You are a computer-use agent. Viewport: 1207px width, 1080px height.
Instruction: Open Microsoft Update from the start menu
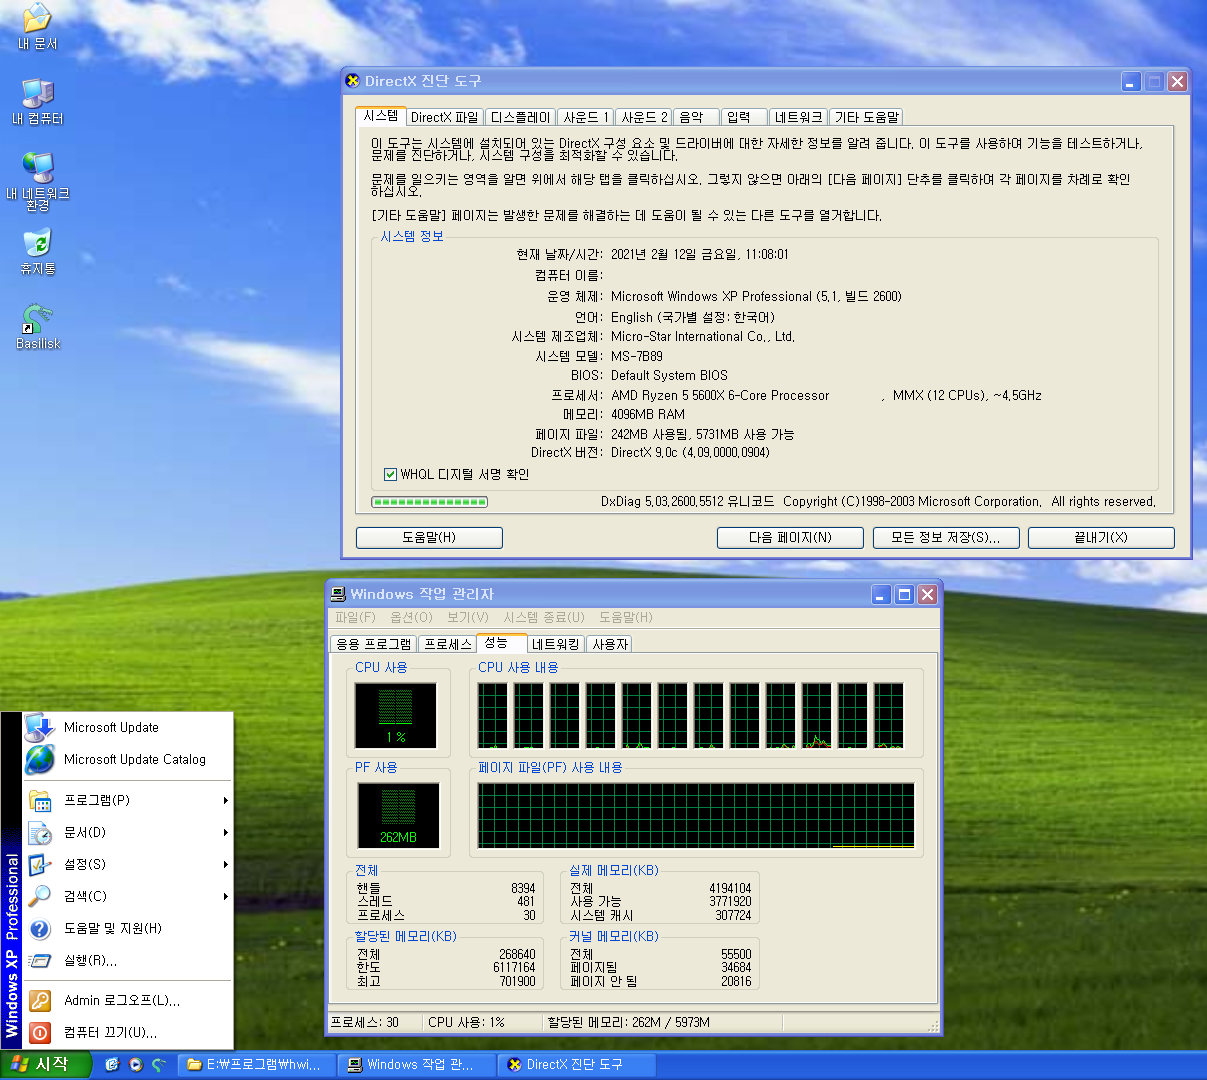click(128, 727)
